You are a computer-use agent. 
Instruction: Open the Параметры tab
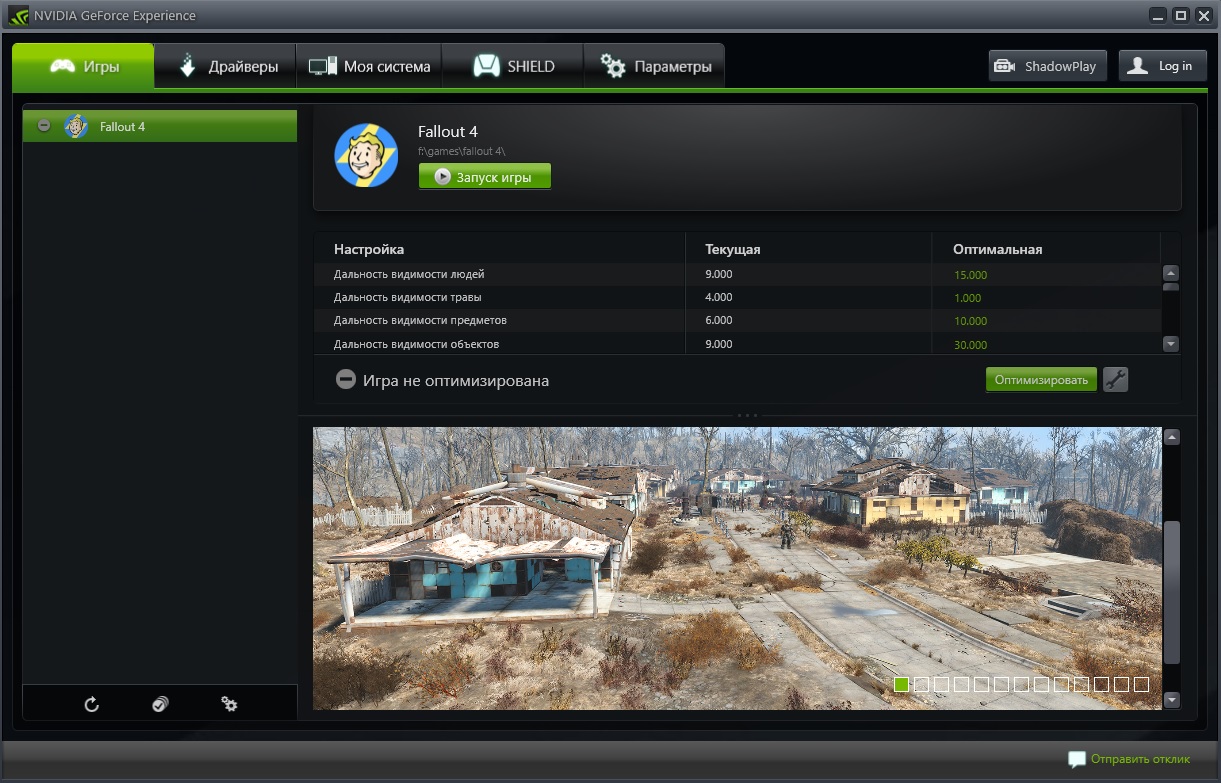pos(654,66)
